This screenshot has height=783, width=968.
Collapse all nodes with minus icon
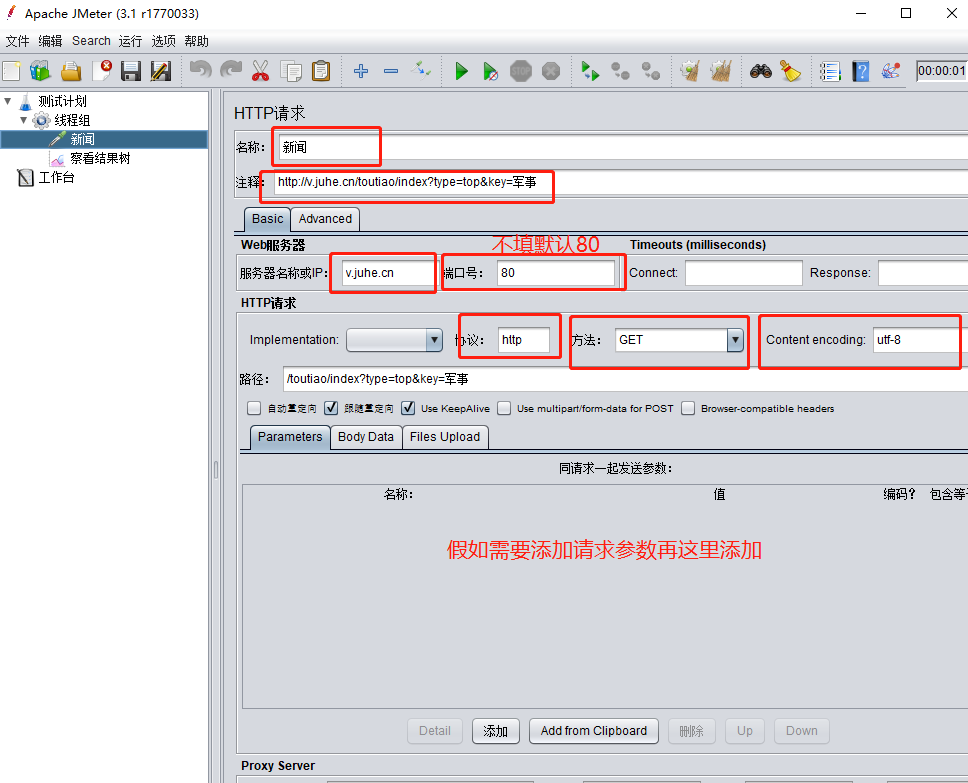[x=391, y=71]
